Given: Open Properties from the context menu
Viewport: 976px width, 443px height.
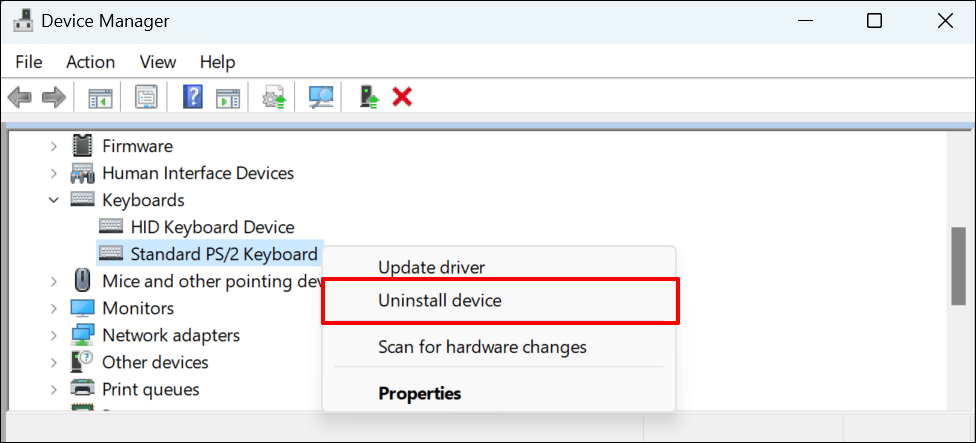Looking at the screenshot, I should [x=420, y=393].
